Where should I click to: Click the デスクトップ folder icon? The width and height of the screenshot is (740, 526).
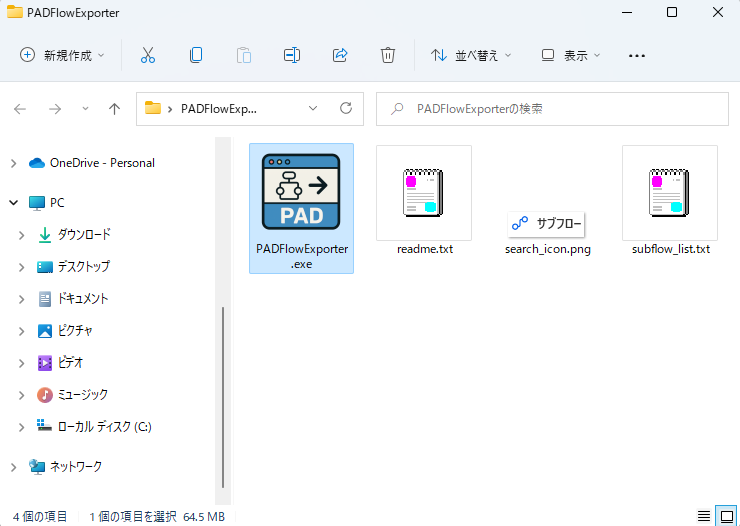(45, 267)
